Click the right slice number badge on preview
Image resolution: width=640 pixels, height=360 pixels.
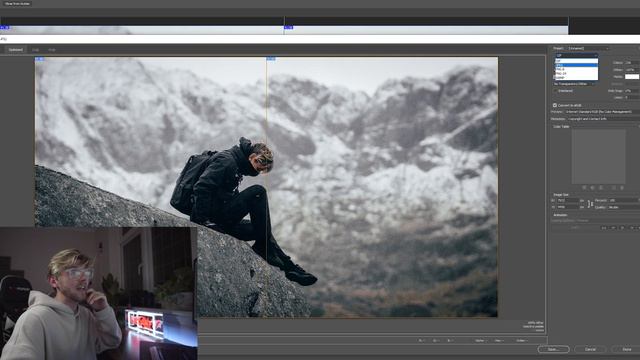(271, 59)
